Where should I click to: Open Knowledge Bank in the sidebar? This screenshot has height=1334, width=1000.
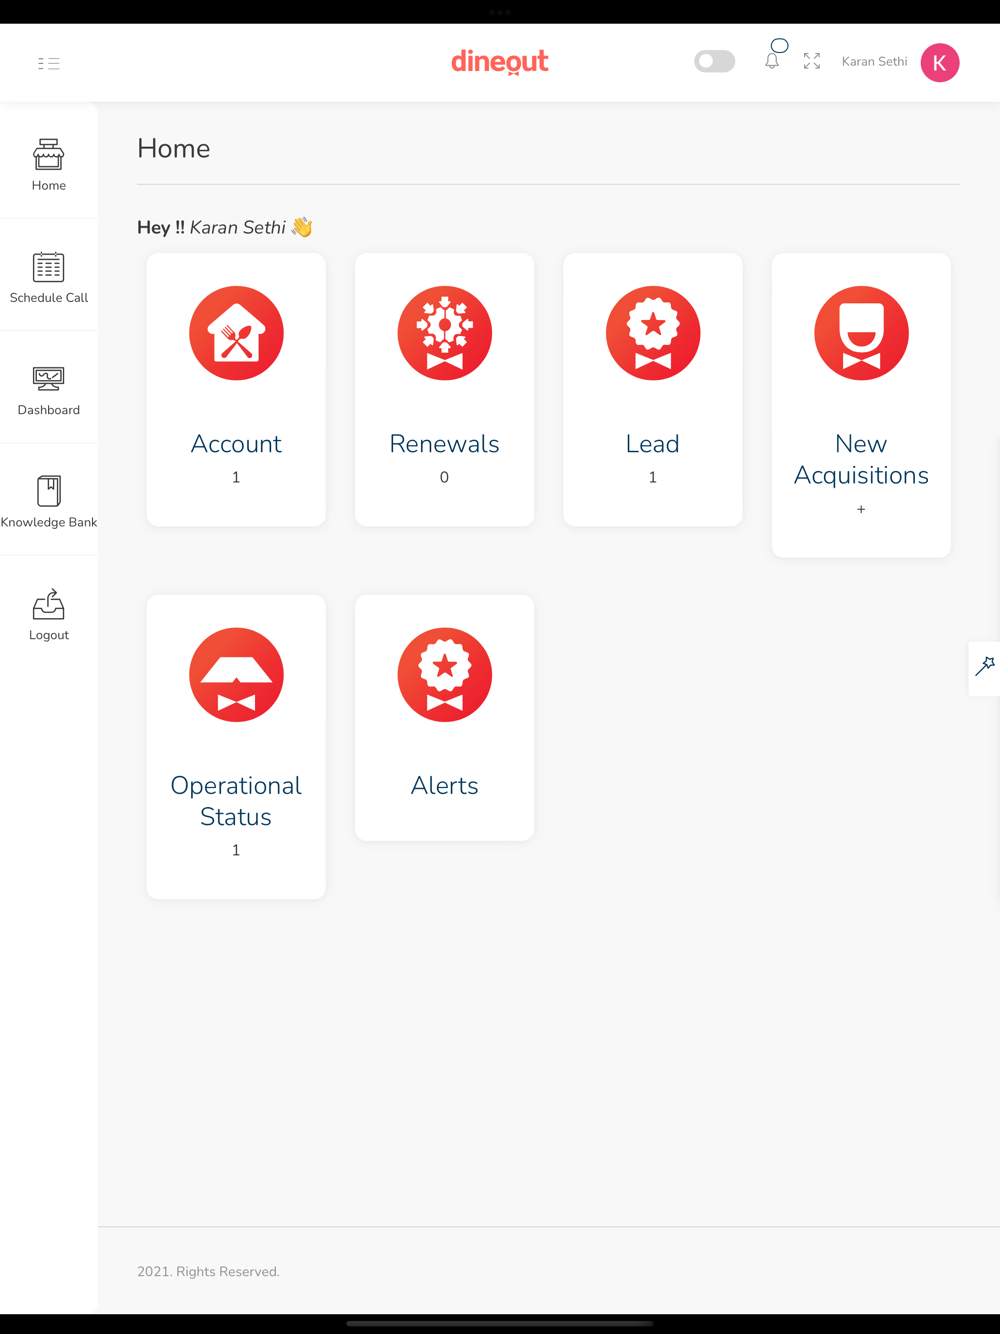tap(49, 502)
